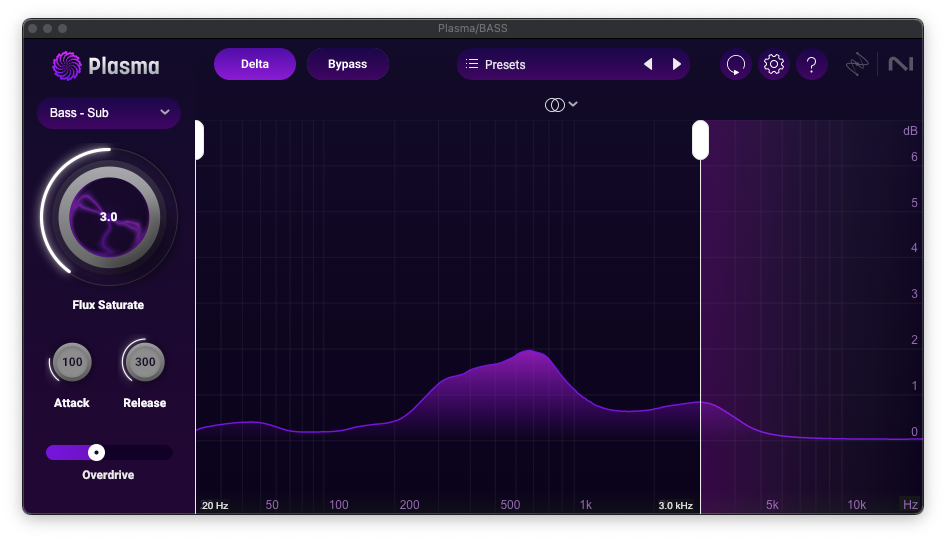This screenshot has height=541, width=946.
Task: Click the high frequency range handle
Action: point(700,140)
